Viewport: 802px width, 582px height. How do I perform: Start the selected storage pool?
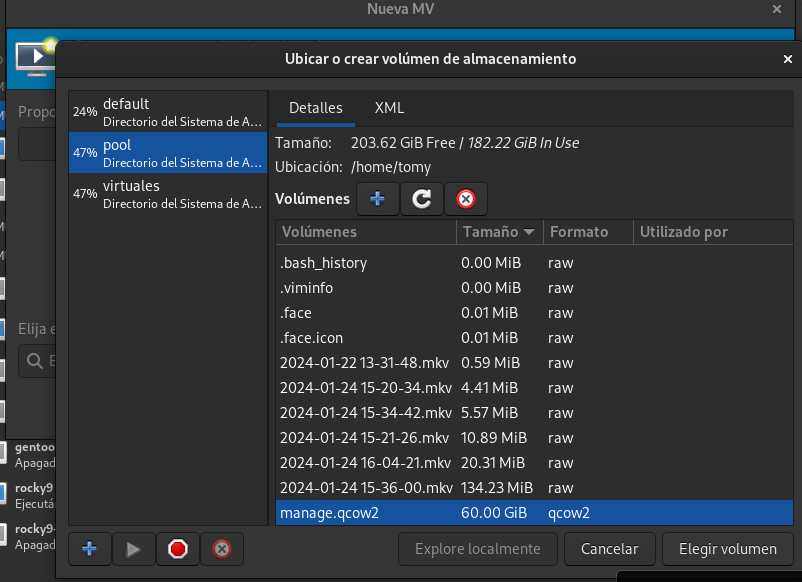[133, 548]
